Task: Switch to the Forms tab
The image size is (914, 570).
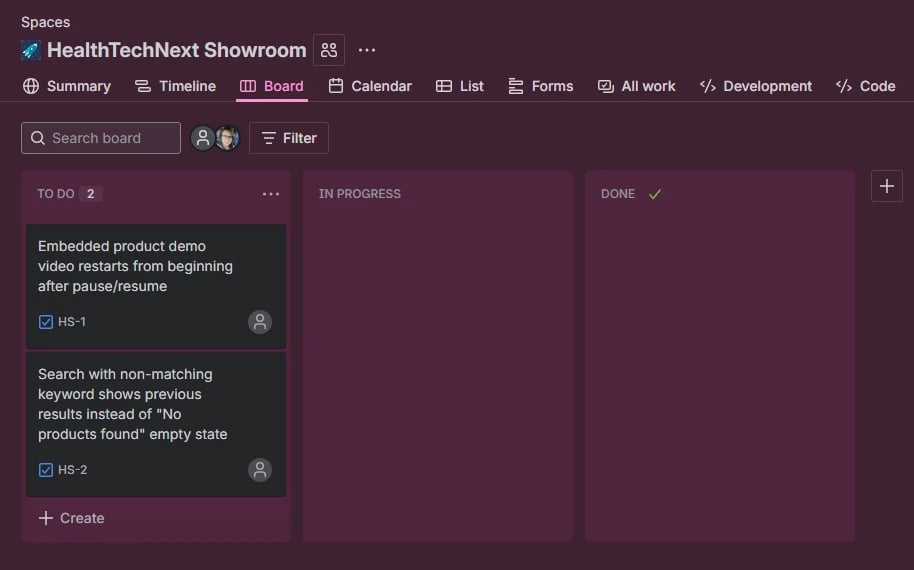Action: pos(540,86)
